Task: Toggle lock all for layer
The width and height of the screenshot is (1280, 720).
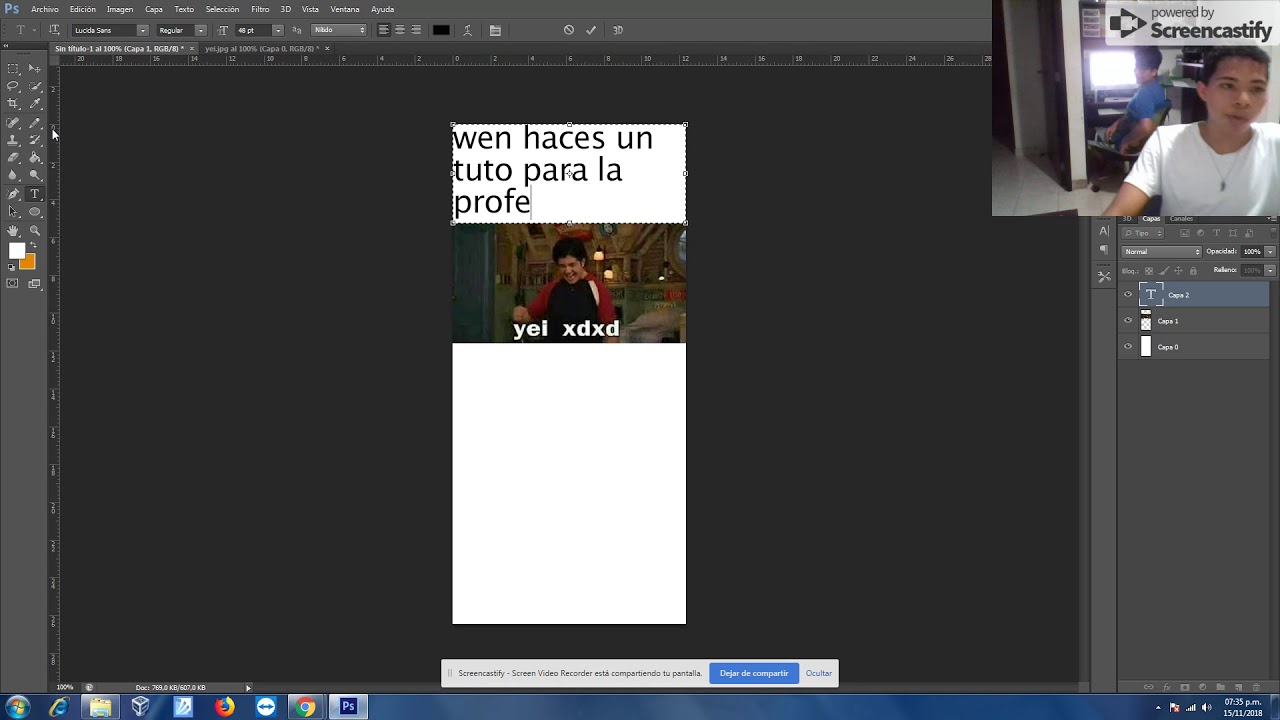Action: tap(1193, 270)
